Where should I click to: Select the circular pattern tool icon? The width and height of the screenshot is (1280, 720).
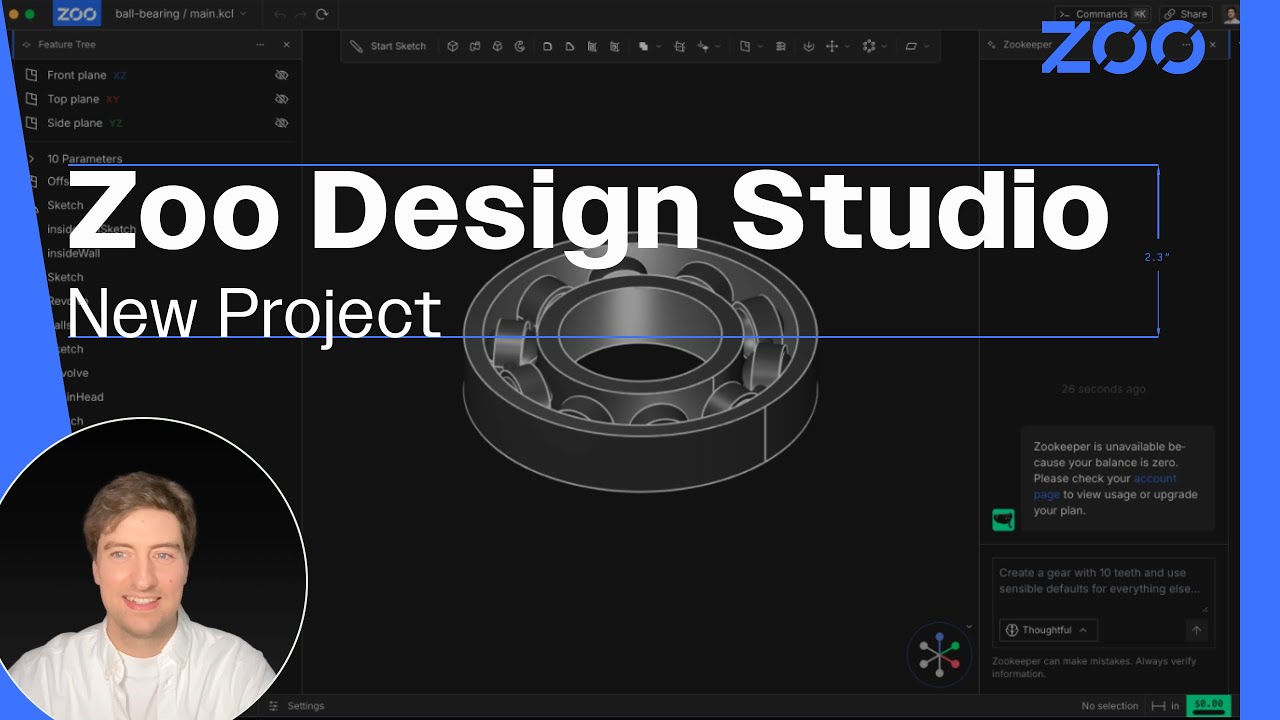(x=868, y=46)
